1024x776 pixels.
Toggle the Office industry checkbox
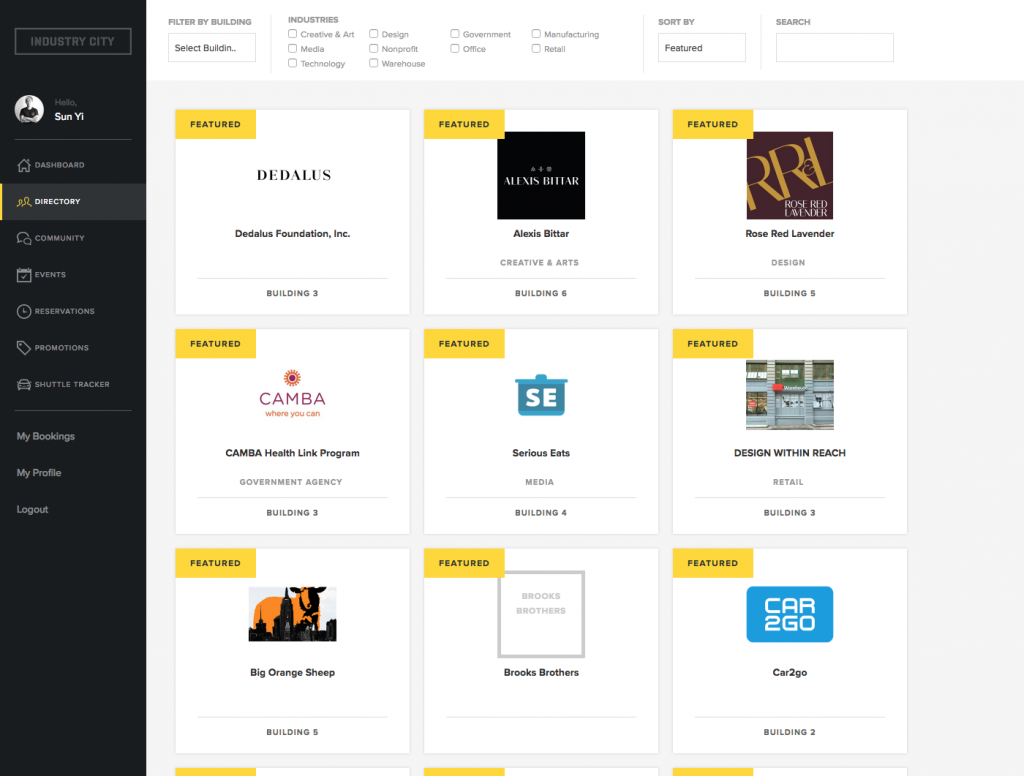[x=455, y=48]
